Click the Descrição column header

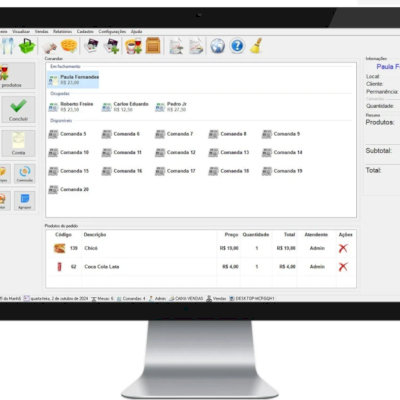tap(95, 235)
